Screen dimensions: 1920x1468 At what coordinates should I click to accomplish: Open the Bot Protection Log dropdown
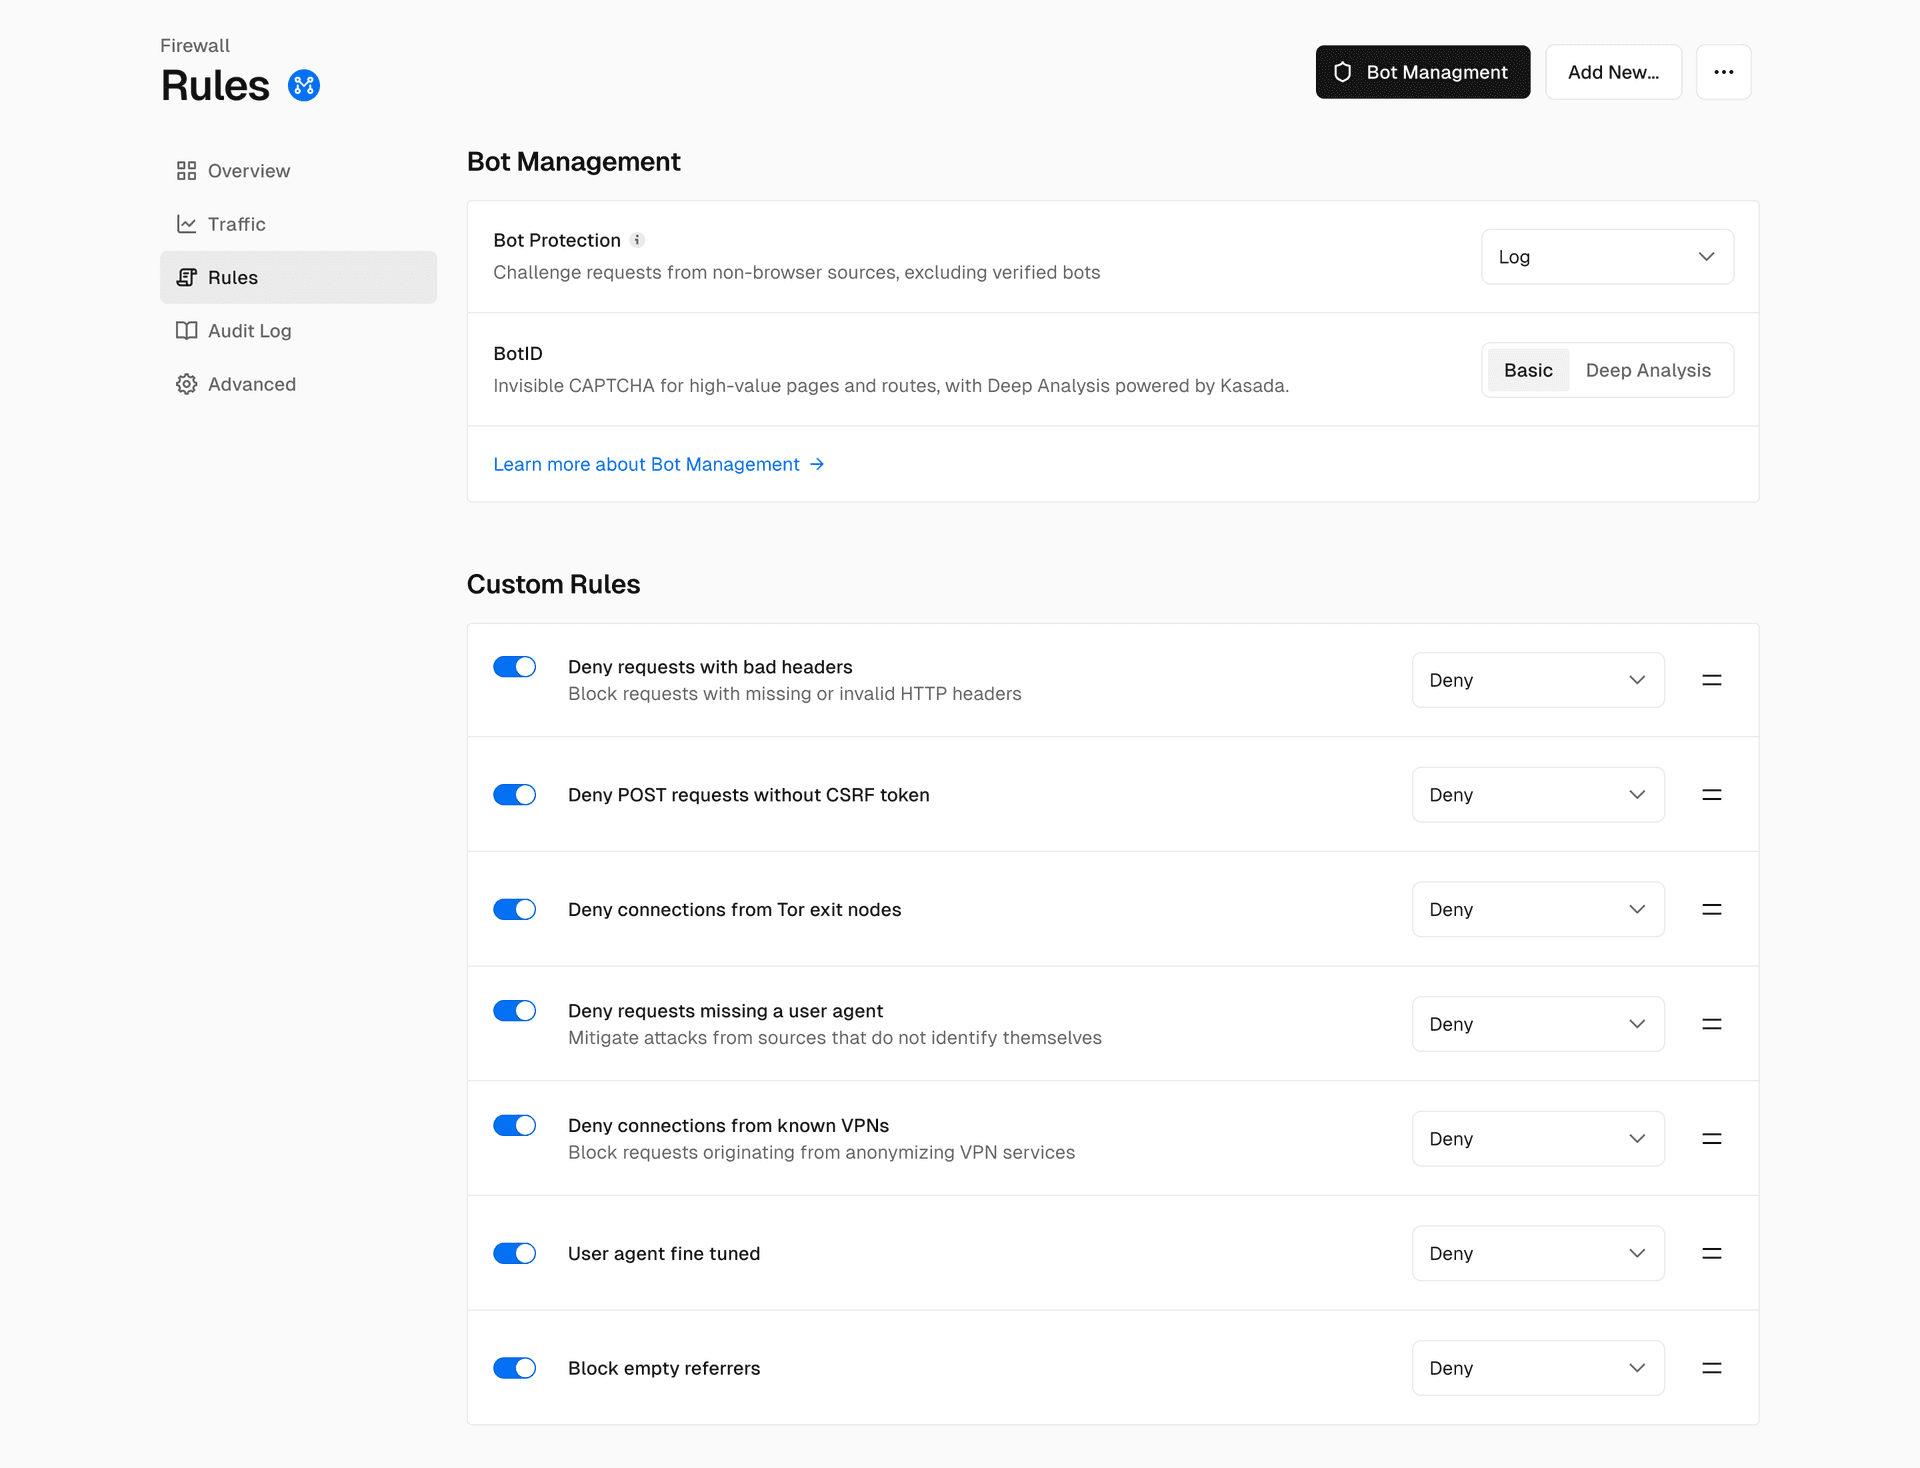coord(1606,257)
